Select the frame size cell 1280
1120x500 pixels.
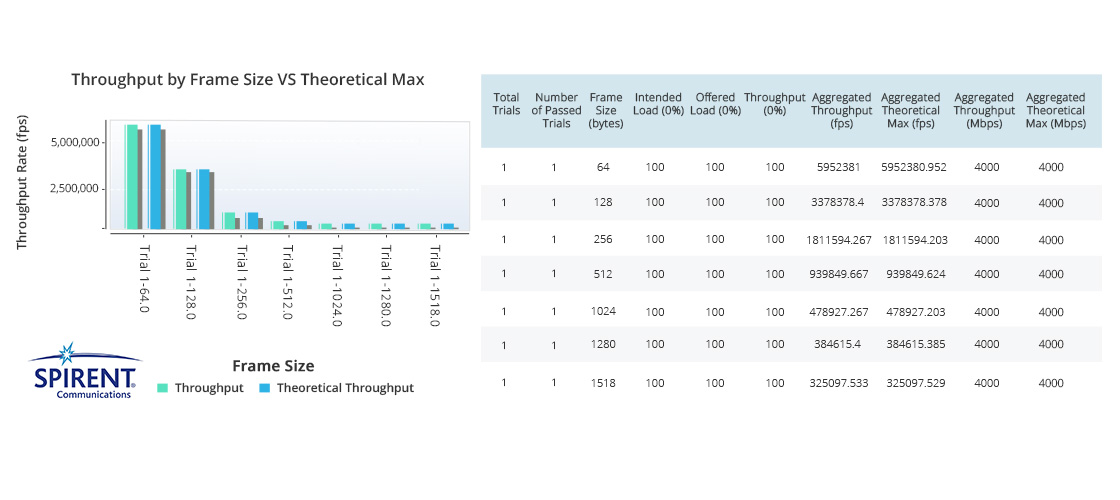tap(604, 344)
